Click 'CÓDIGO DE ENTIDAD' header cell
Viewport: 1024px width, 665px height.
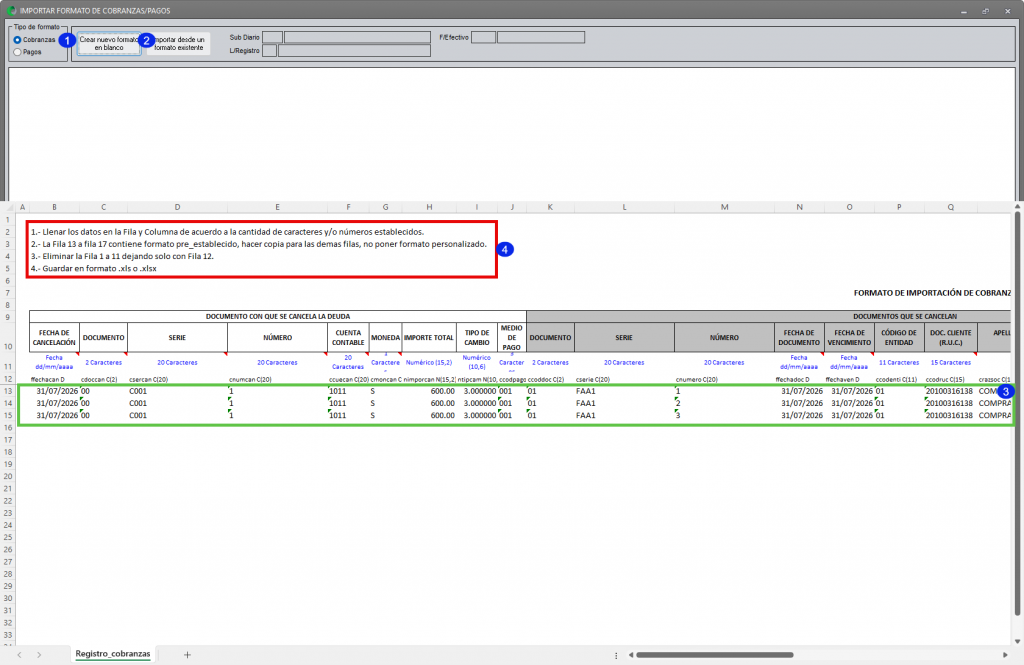coord(899,337)
